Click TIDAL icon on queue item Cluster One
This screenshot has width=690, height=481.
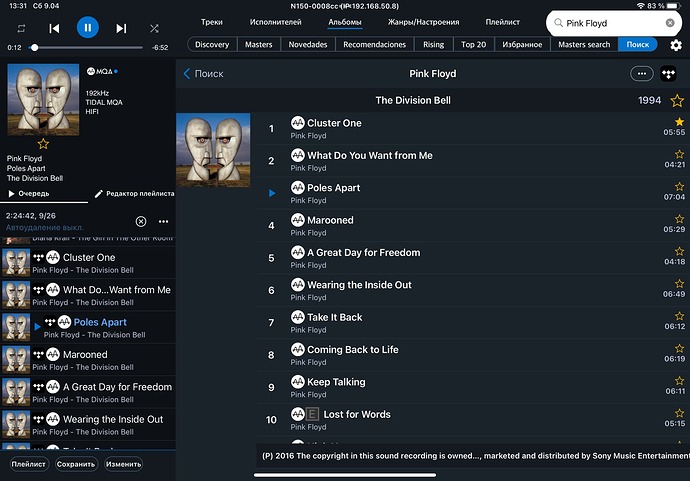tap(39, 257)
